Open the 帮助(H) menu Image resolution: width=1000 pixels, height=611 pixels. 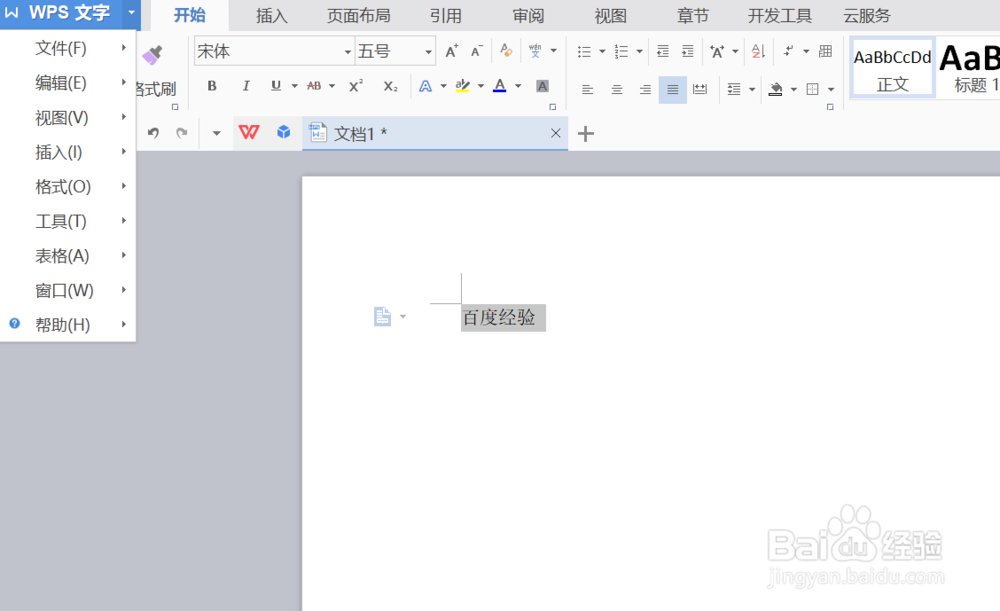[x=68, y=325]
